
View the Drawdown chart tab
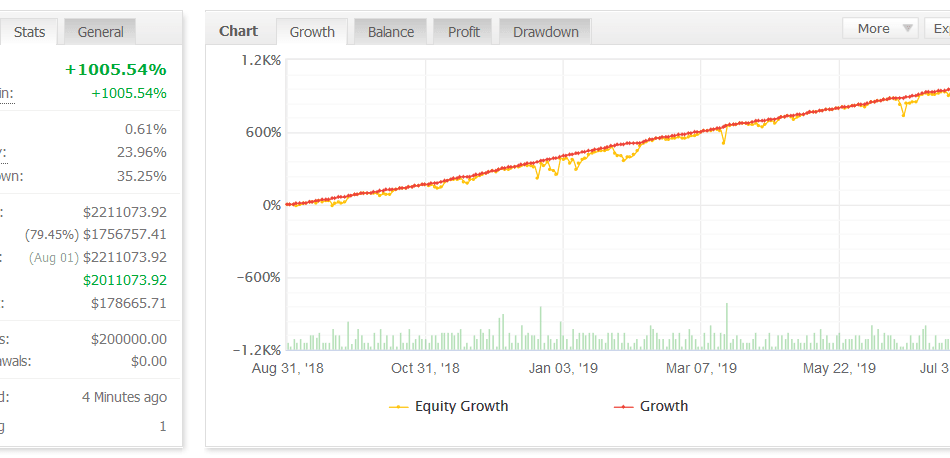coord(545,32)
